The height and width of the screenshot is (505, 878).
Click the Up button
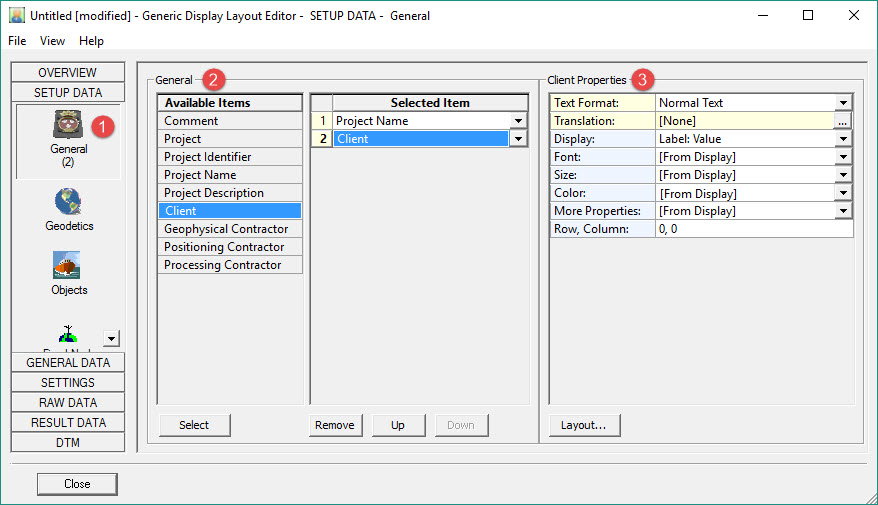click(x=398, y=425)
